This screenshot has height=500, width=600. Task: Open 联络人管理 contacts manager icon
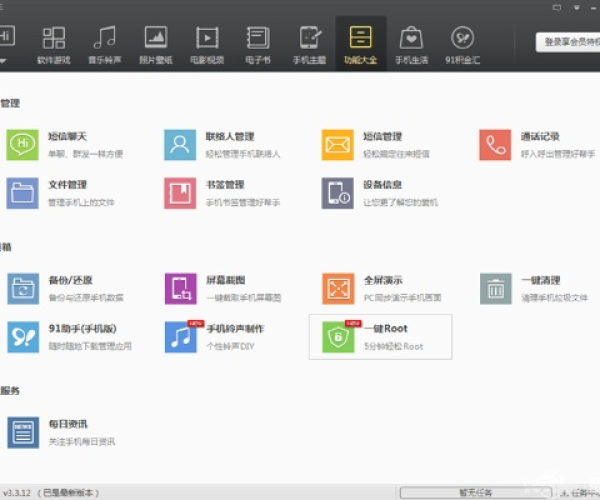pos(180,145)
